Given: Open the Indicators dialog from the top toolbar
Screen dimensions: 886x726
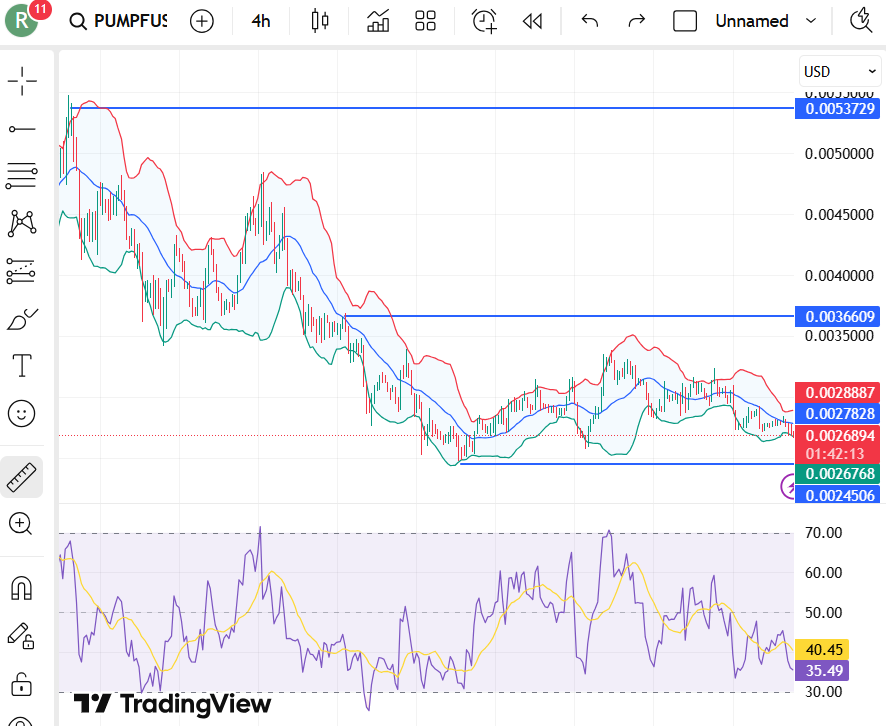Looking at the screenshot, I should 377,20.
